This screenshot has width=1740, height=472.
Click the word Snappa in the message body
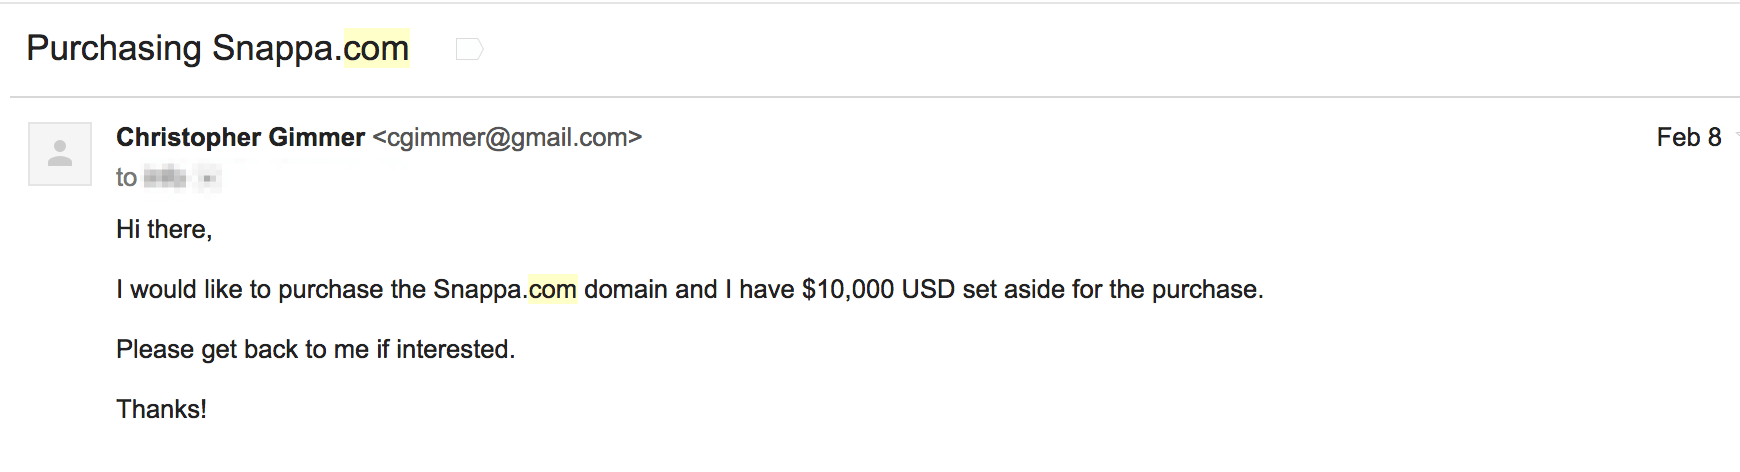[x=477, y=289]
